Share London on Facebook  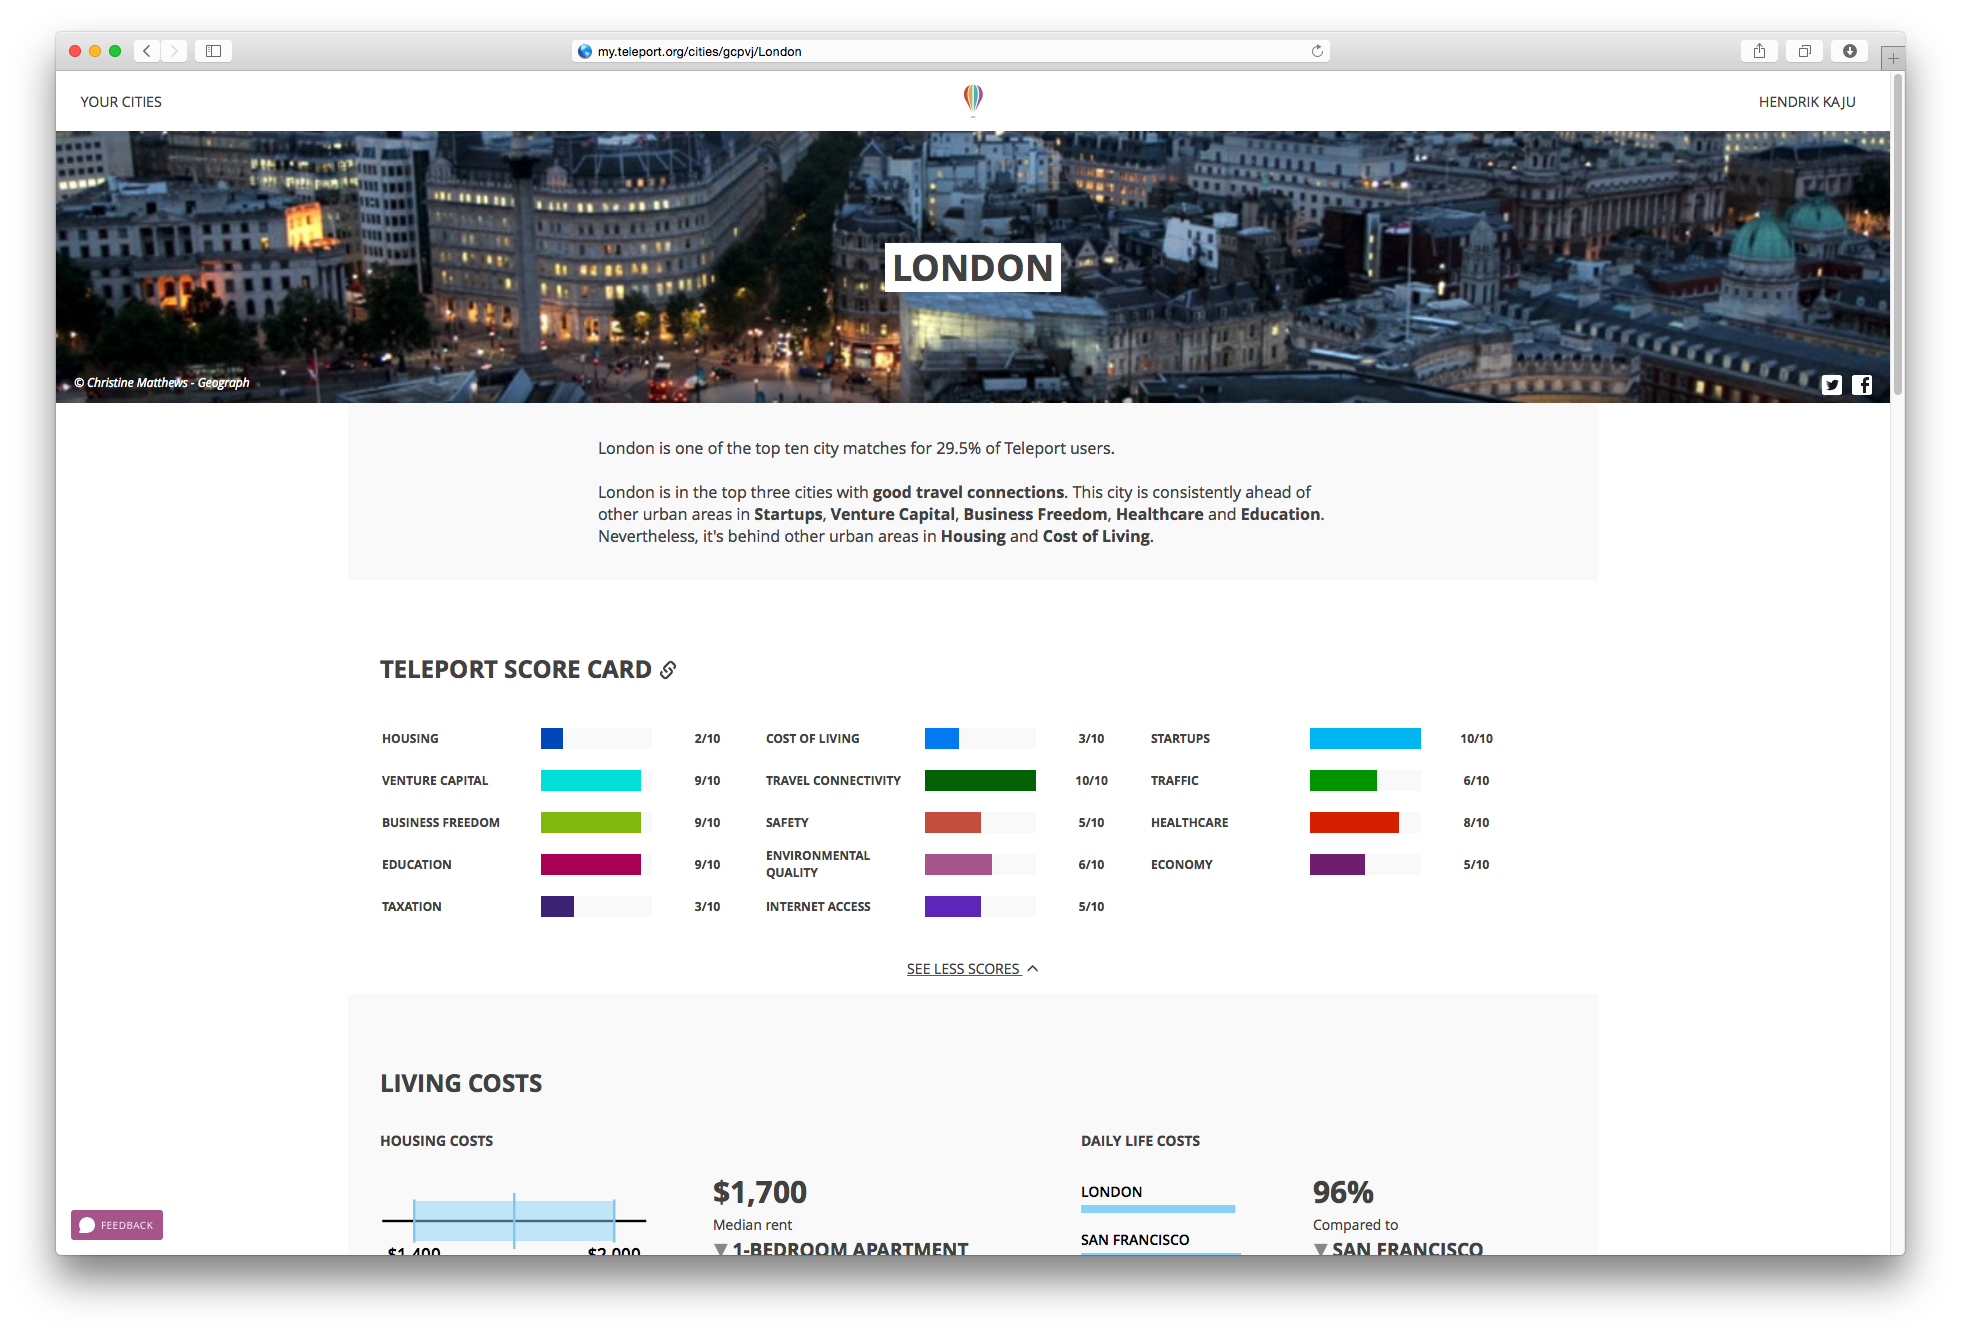click(1861, 385)
